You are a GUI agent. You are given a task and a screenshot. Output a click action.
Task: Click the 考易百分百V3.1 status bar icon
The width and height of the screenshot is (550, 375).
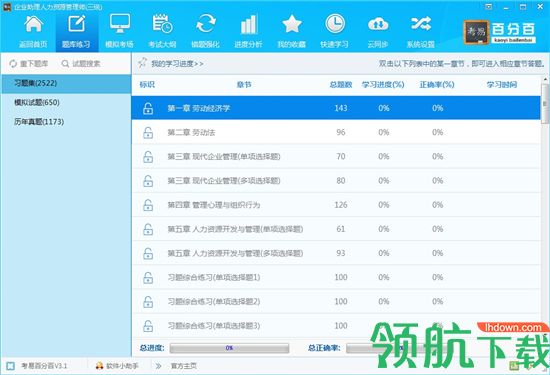click(x=11, y=366)
